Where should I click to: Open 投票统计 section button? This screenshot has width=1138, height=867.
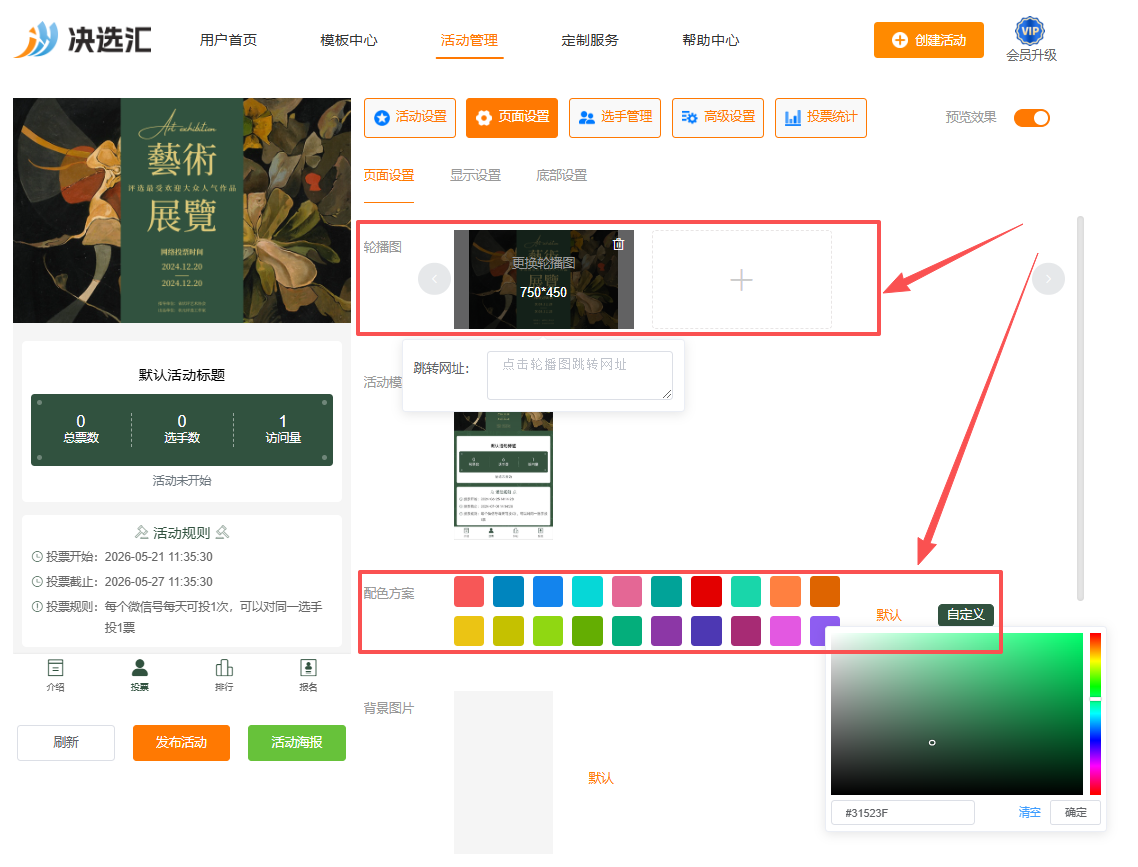[x=821, y=118]
